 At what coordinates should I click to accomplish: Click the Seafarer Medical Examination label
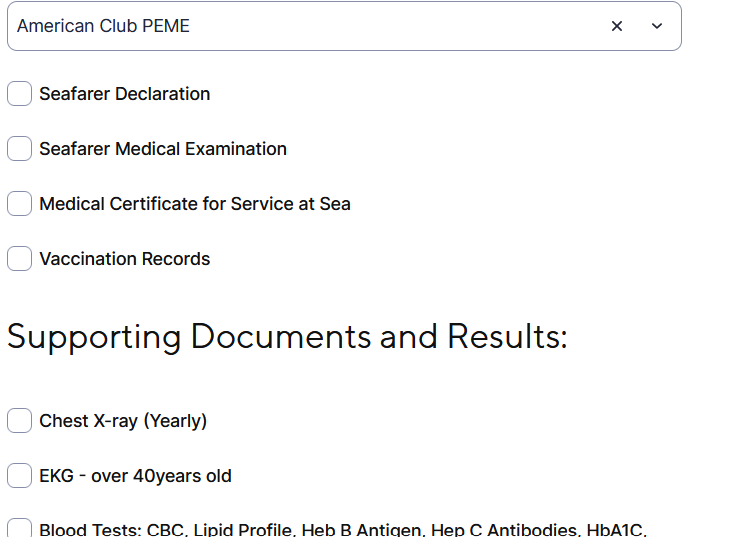[163, 149]
